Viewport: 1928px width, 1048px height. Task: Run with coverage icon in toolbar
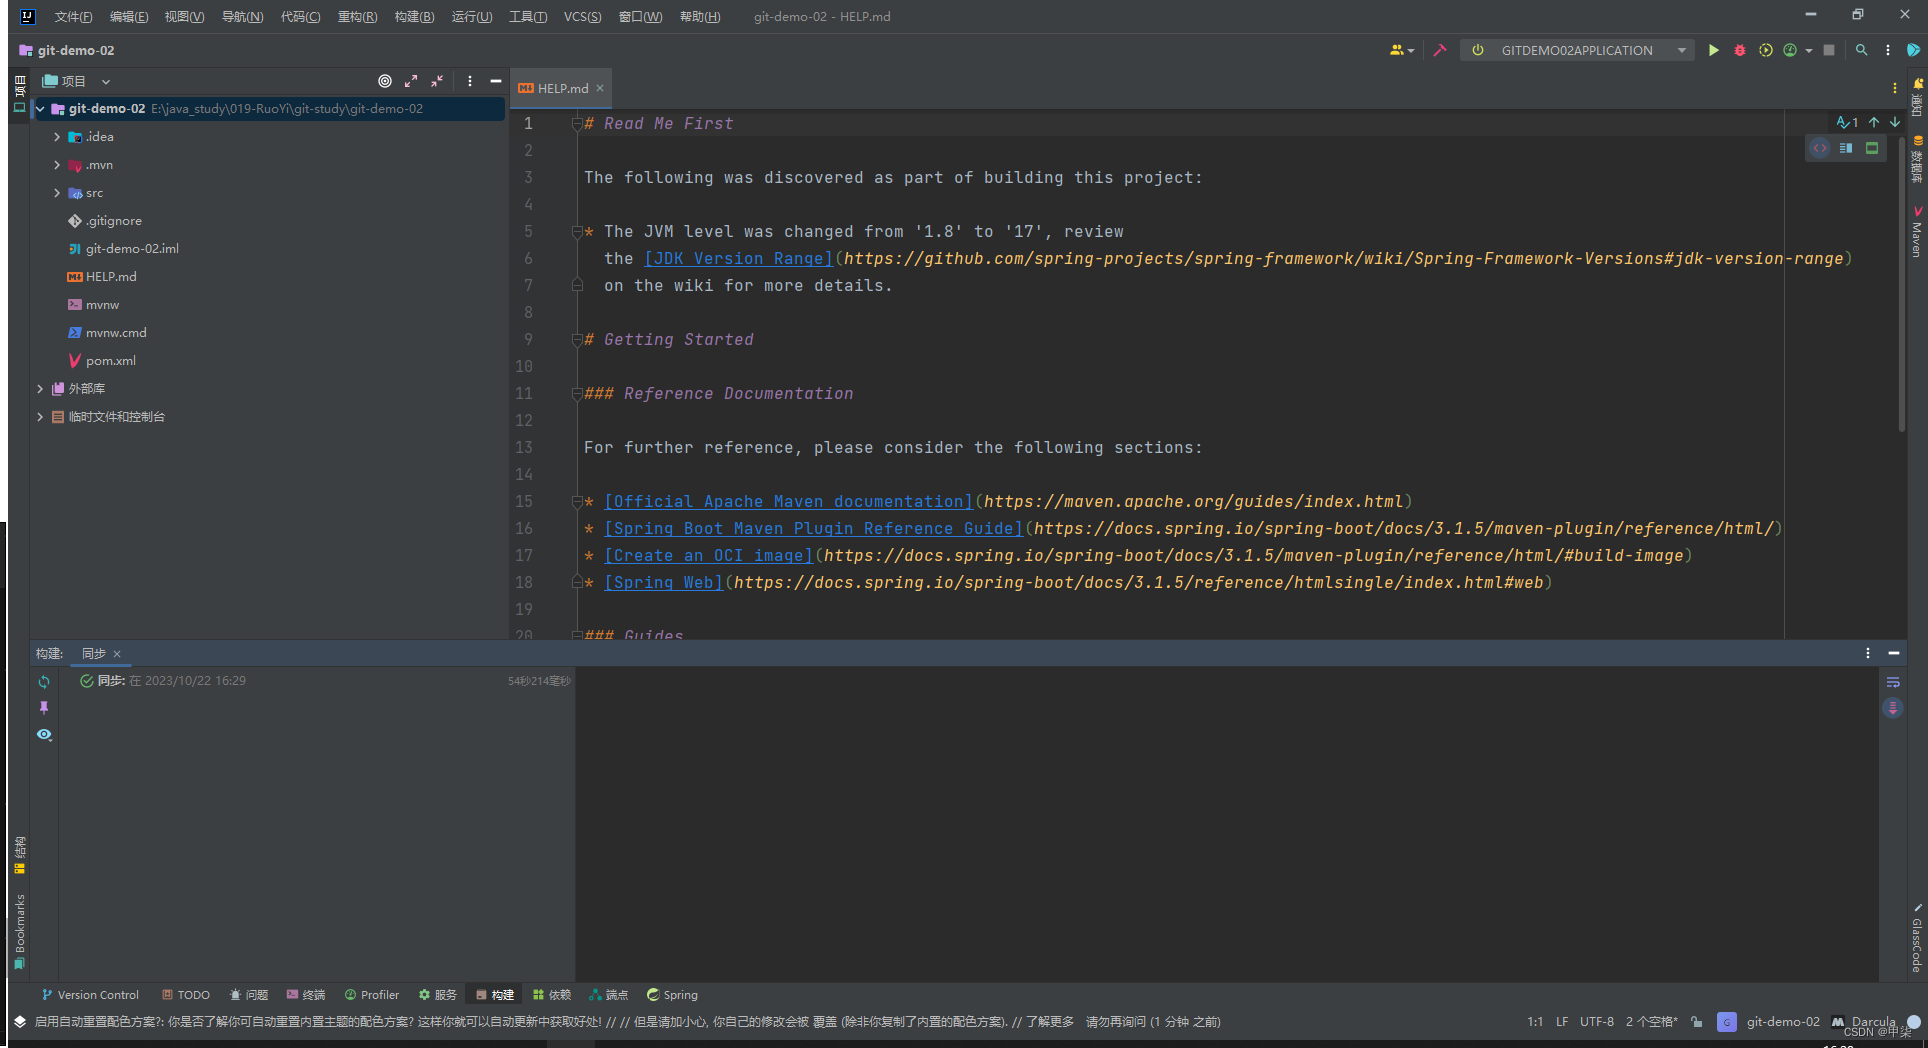1766,50
